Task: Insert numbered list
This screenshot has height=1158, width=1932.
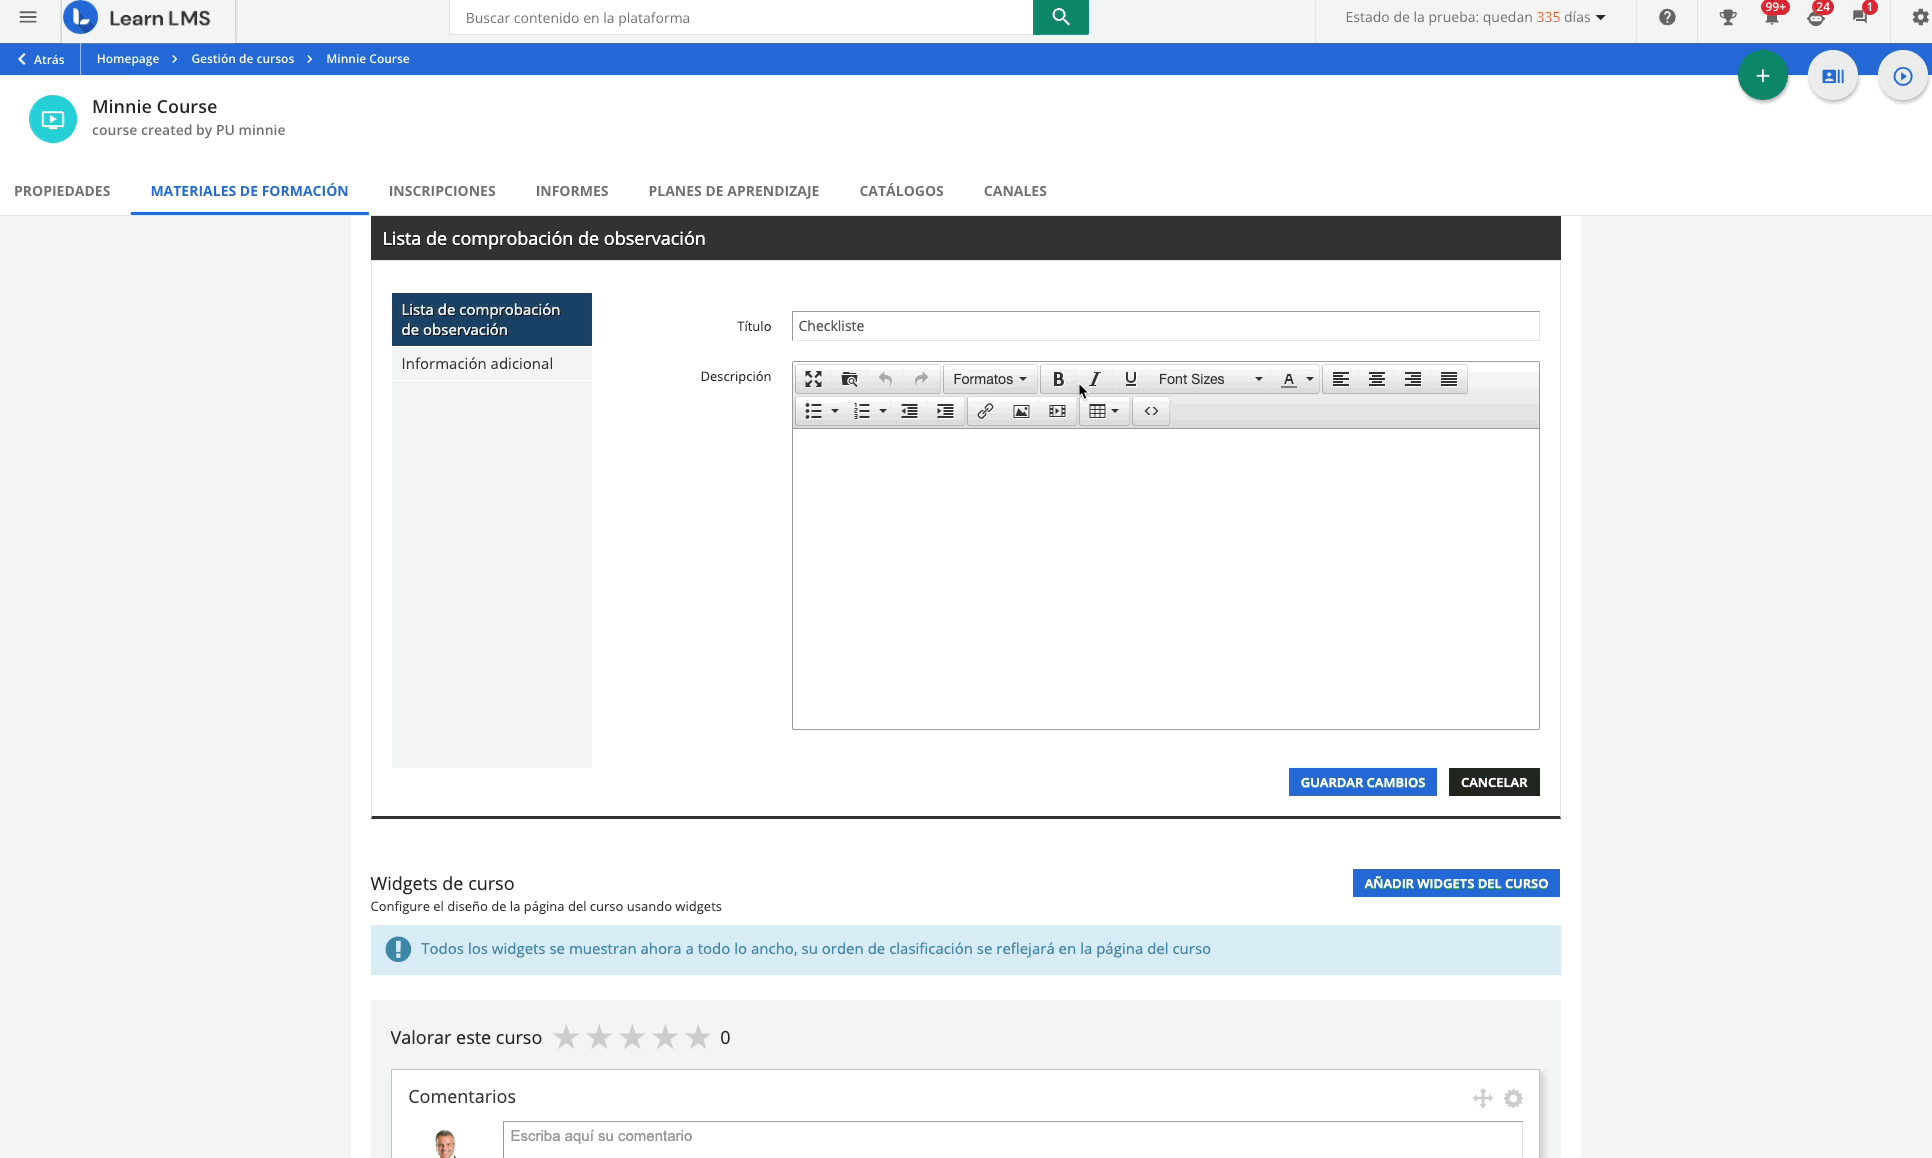Action: coord(862,411)
